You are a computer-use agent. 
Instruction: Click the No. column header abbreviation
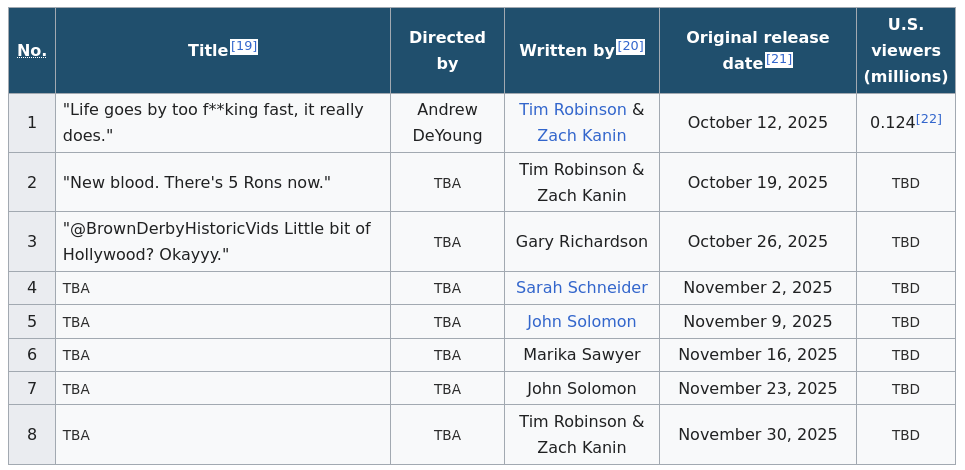click(32, 51)
